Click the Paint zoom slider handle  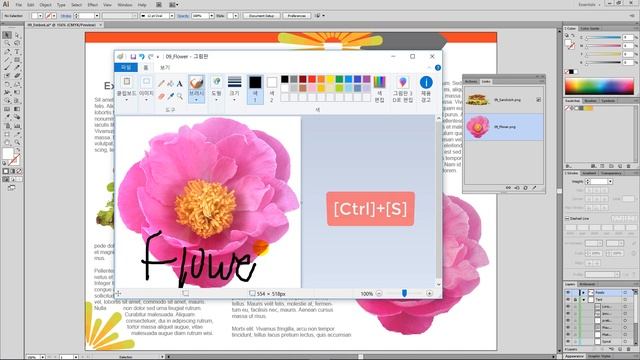(404, 293)
